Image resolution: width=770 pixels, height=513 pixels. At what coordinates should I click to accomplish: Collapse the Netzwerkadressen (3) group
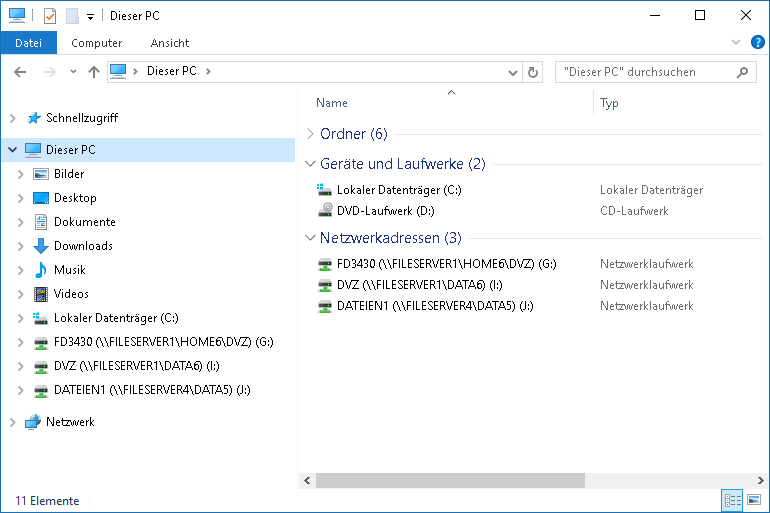click(x=310, y=238)
